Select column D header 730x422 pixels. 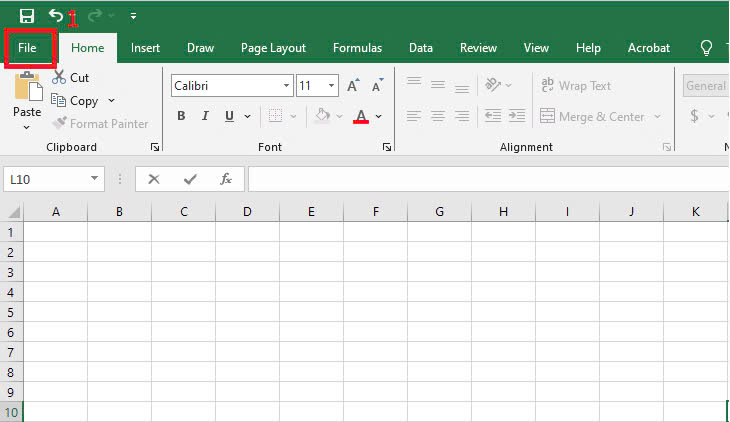pyautogui.click(x=247, y=212)
